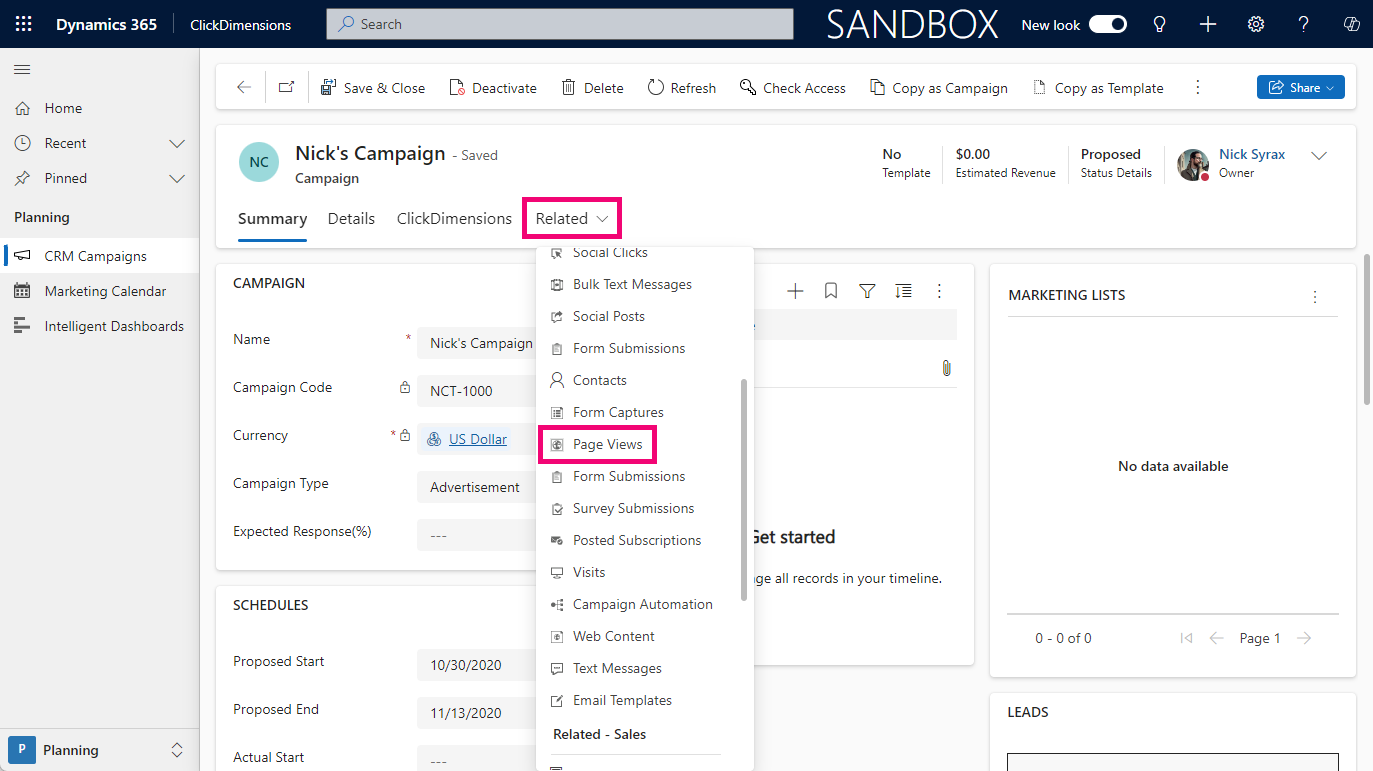Expand the header fields chevron

pyautogui.click(x=1319, y=156)
